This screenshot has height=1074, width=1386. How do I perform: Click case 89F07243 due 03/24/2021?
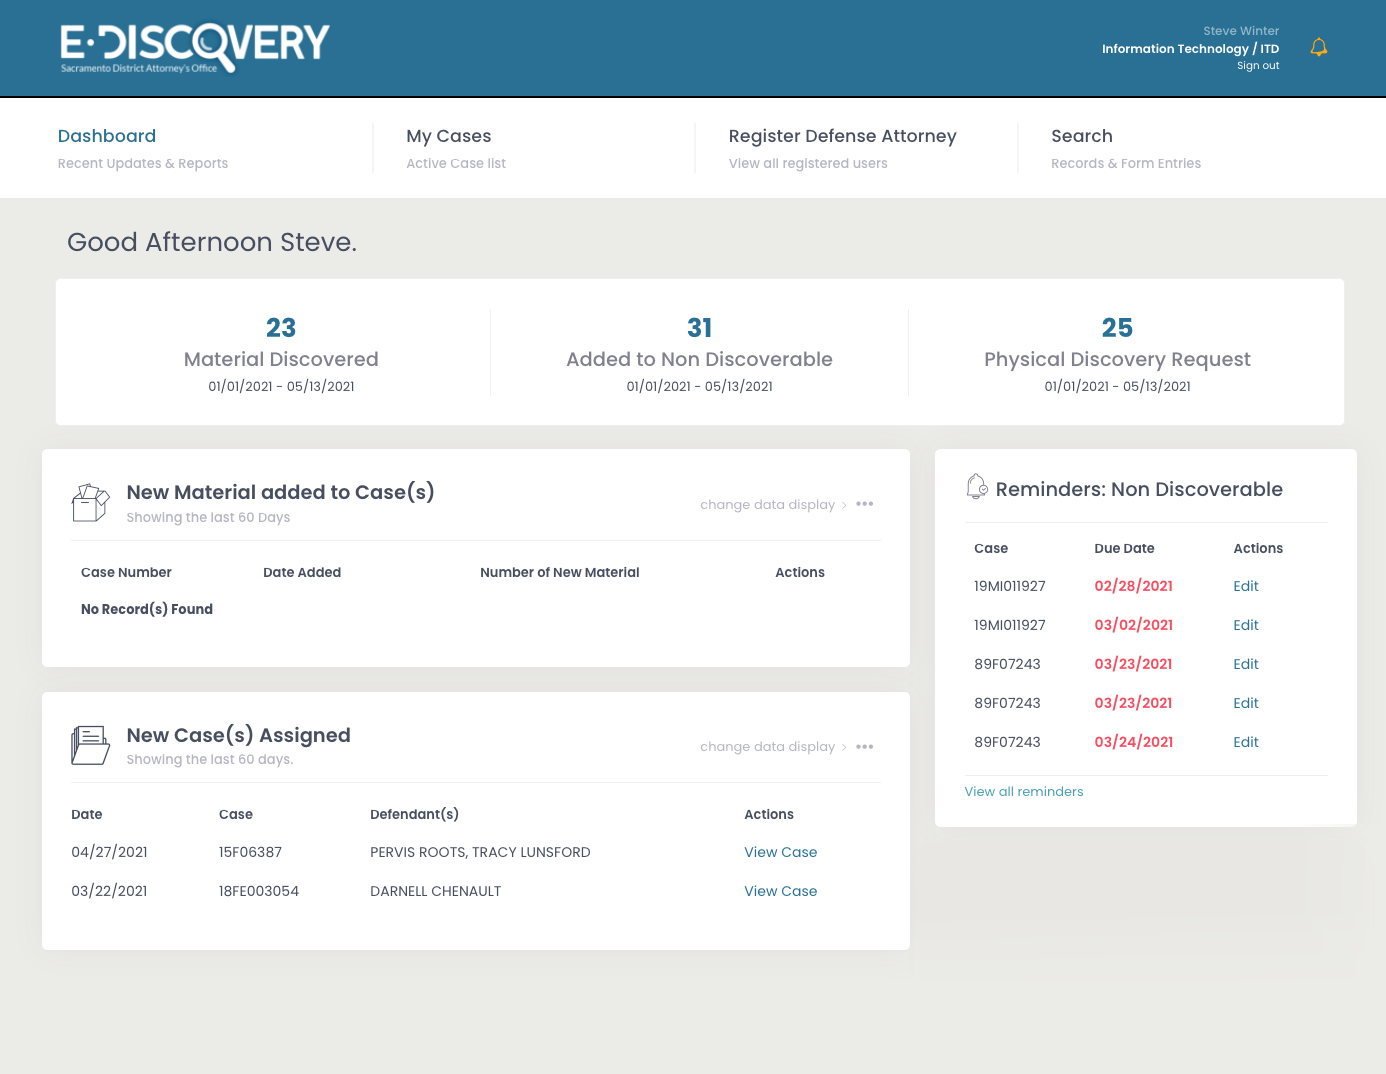tap(1007, 742)
